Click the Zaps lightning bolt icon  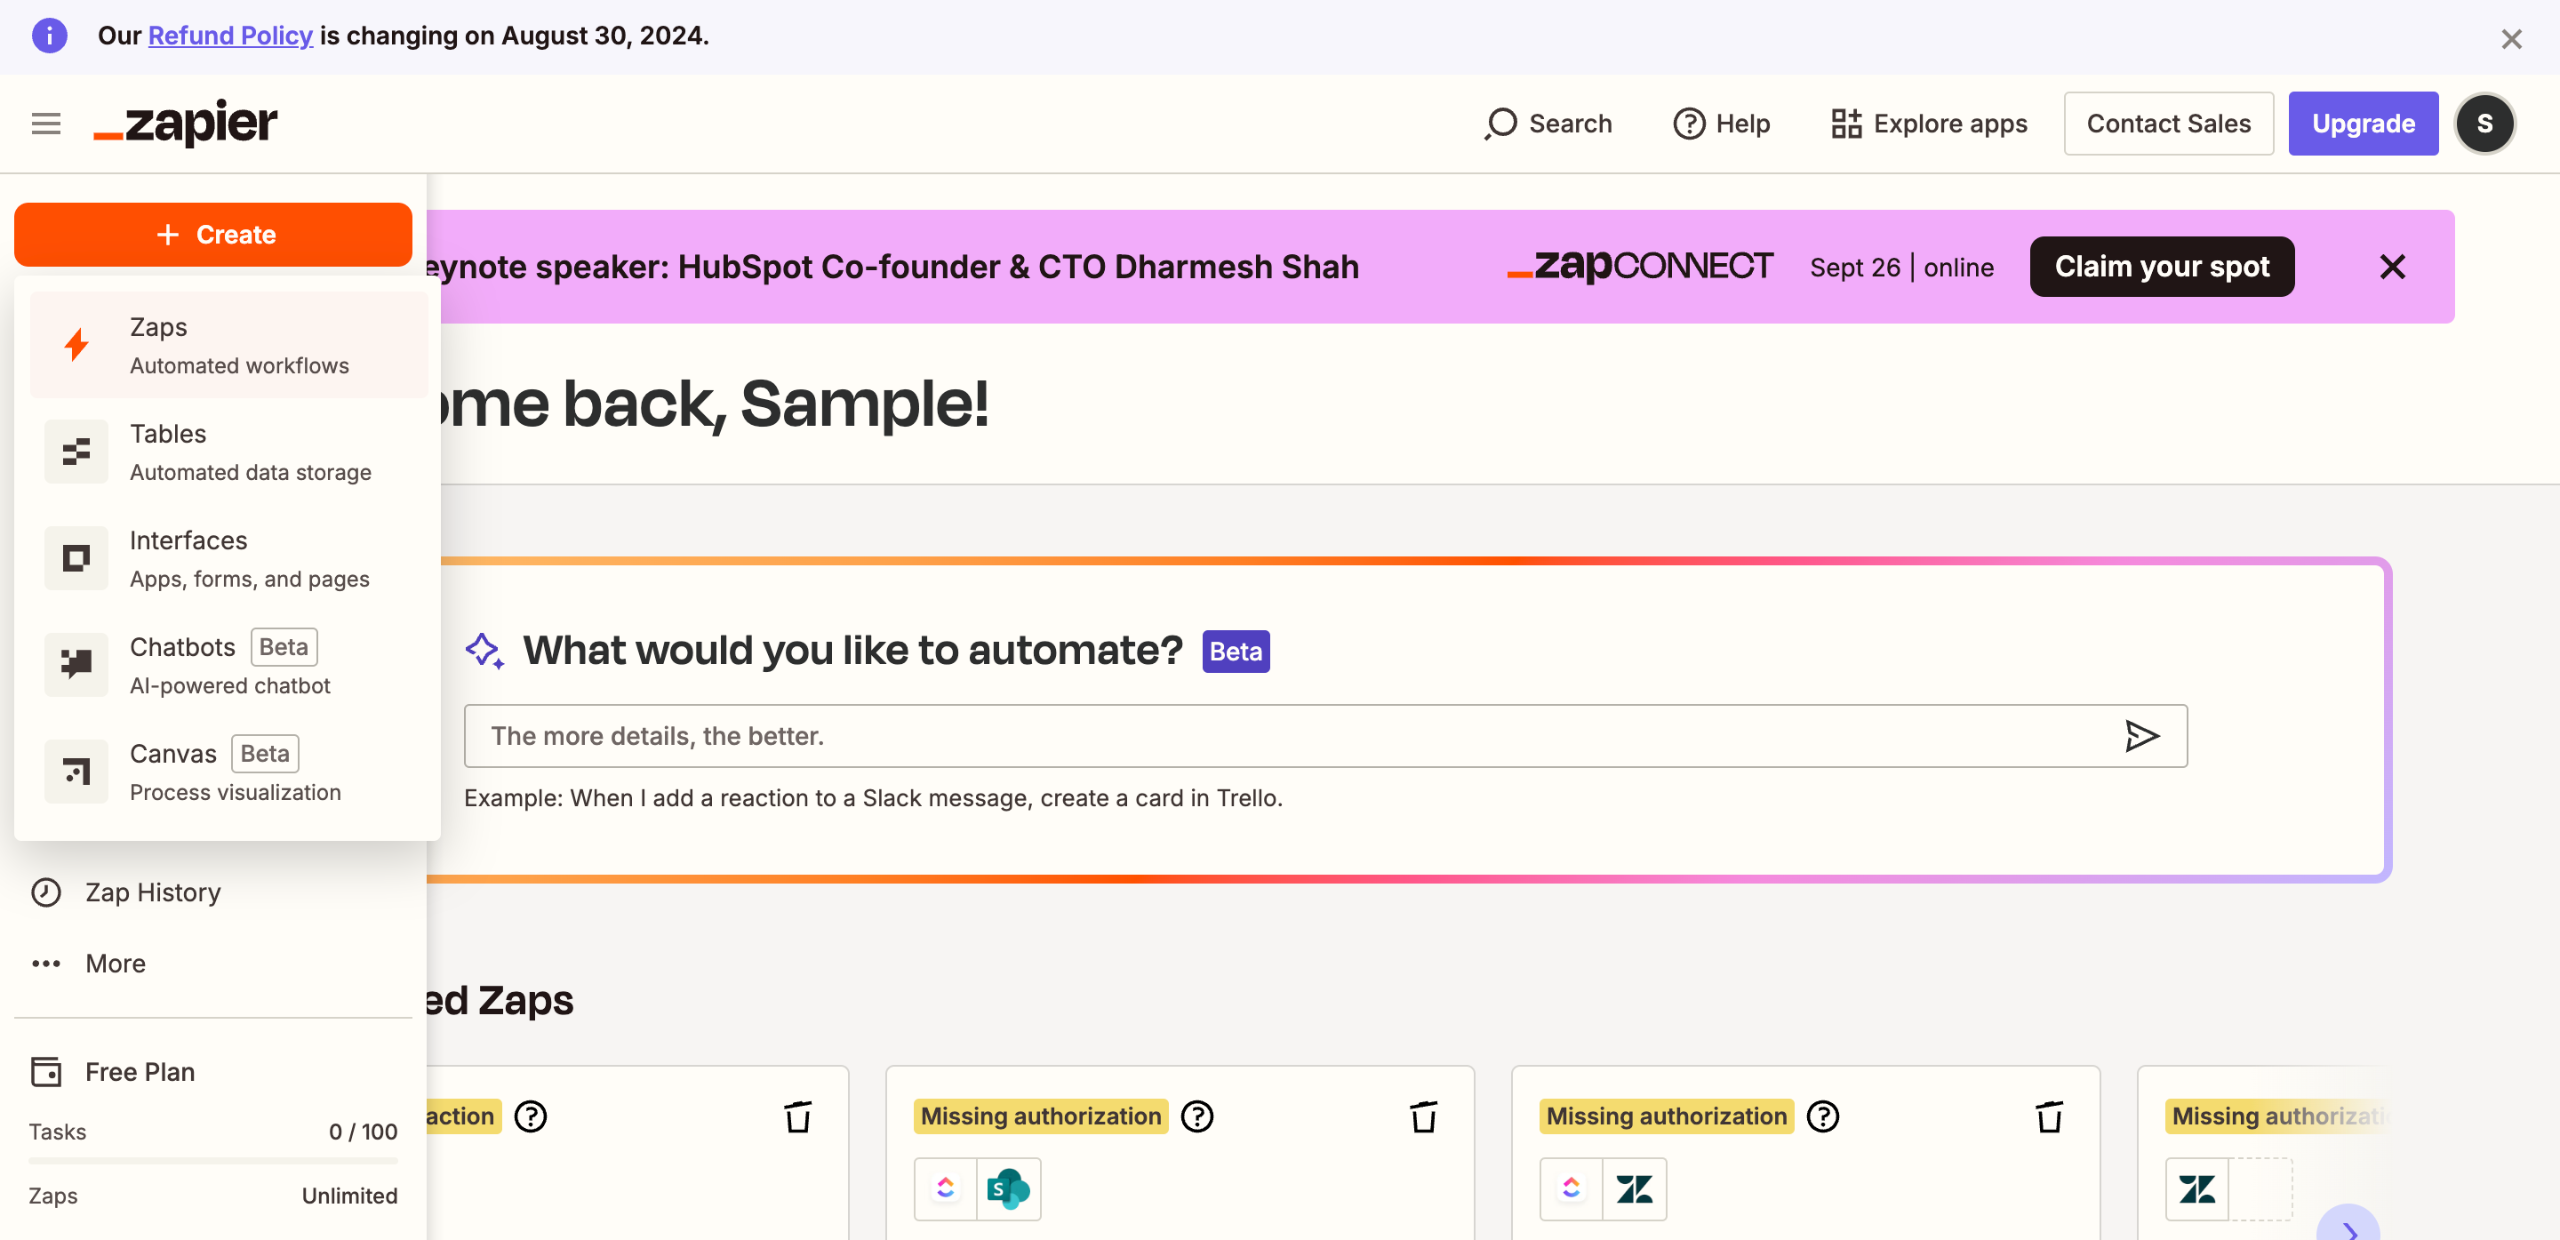point(76,345)
